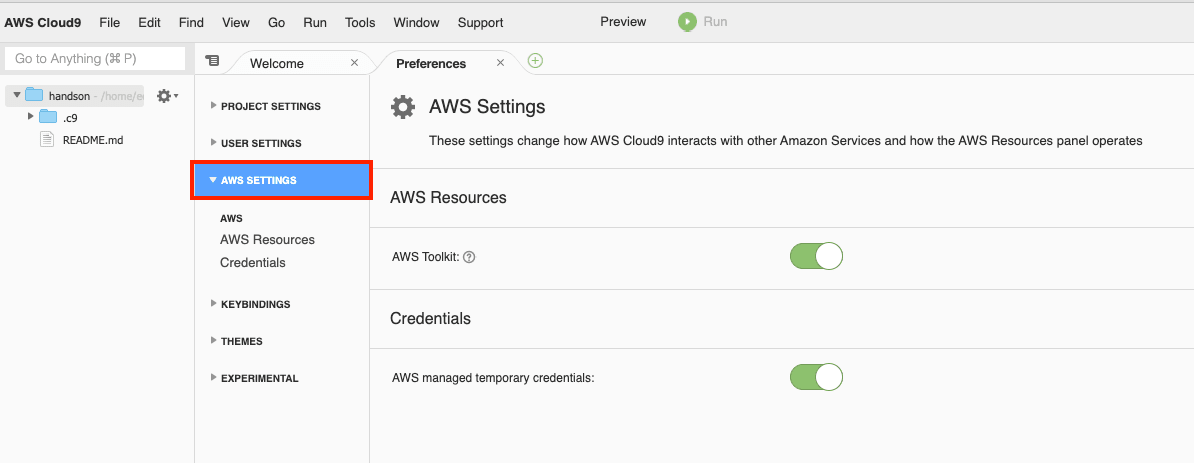Select the README.md file icon

tap(47, 139)
